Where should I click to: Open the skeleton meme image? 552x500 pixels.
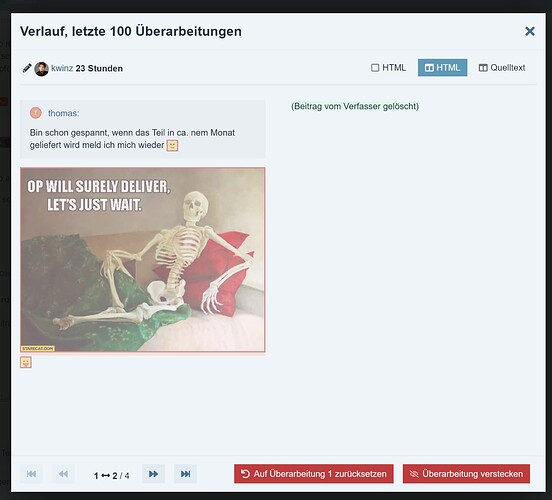coord(143,260)
